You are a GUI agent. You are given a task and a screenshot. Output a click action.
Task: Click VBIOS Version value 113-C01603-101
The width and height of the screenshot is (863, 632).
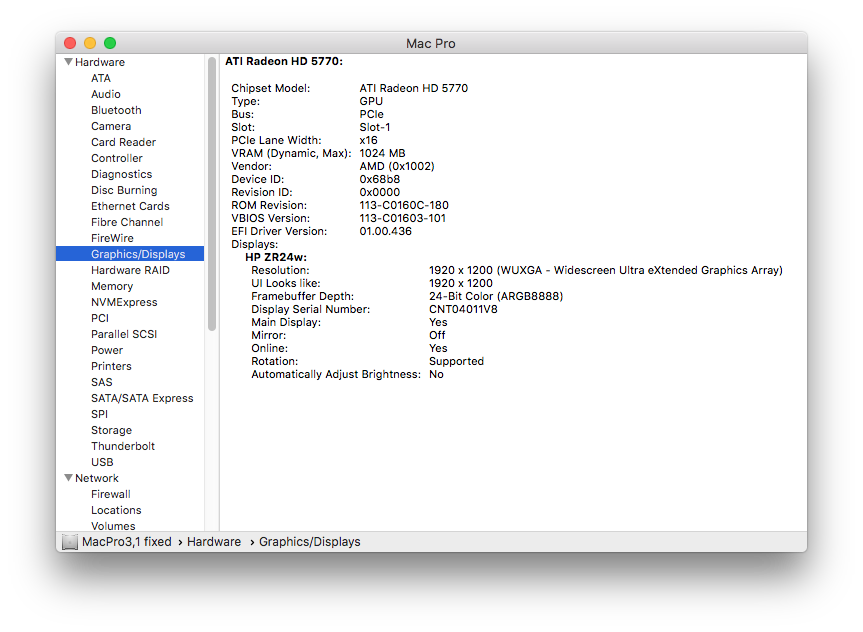(x=402, y=218)
